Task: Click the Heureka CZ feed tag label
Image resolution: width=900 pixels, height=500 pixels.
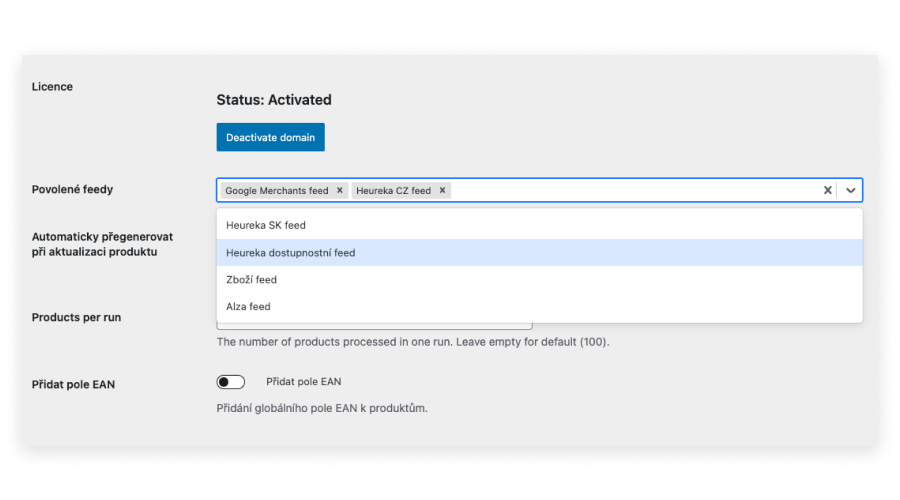Action: click(x=393, y=191)
